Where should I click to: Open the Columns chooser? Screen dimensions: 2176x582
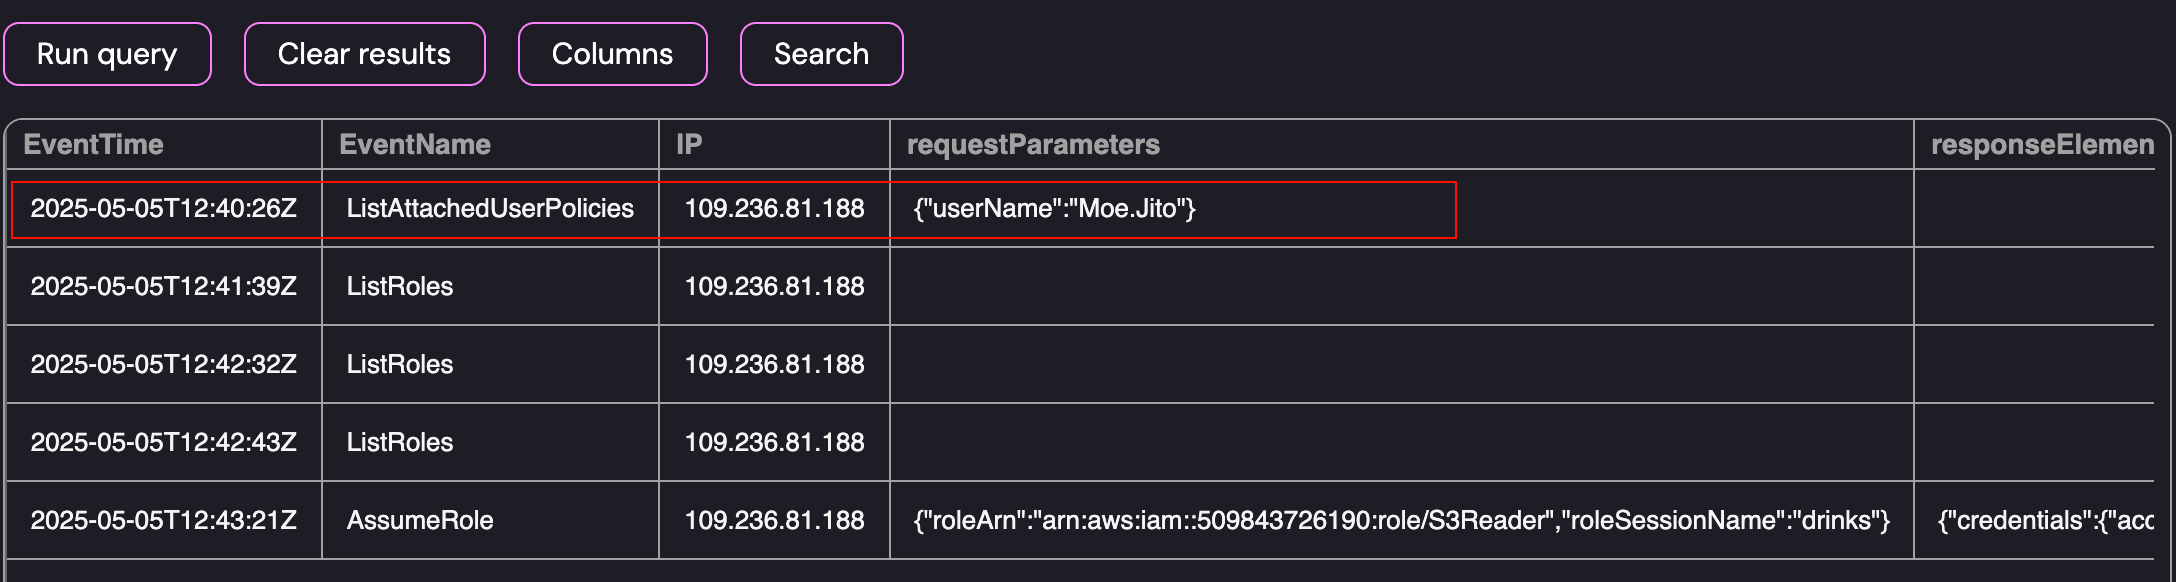pos(612,54)
